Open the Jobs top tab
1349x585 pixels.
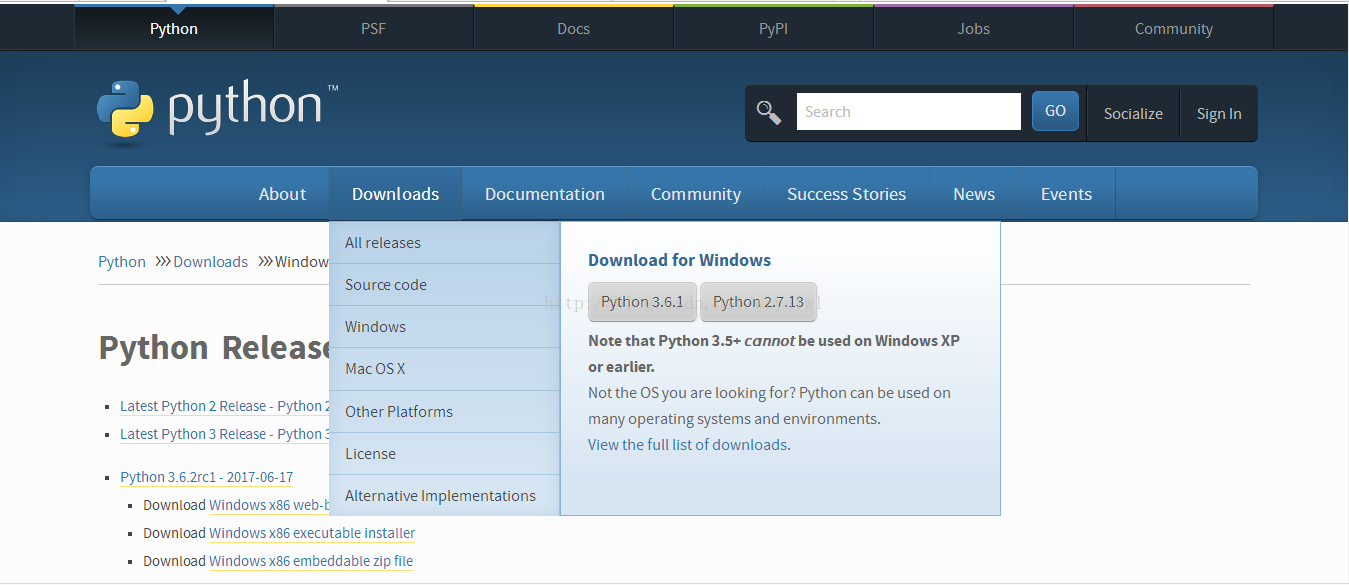coord(973,29)
